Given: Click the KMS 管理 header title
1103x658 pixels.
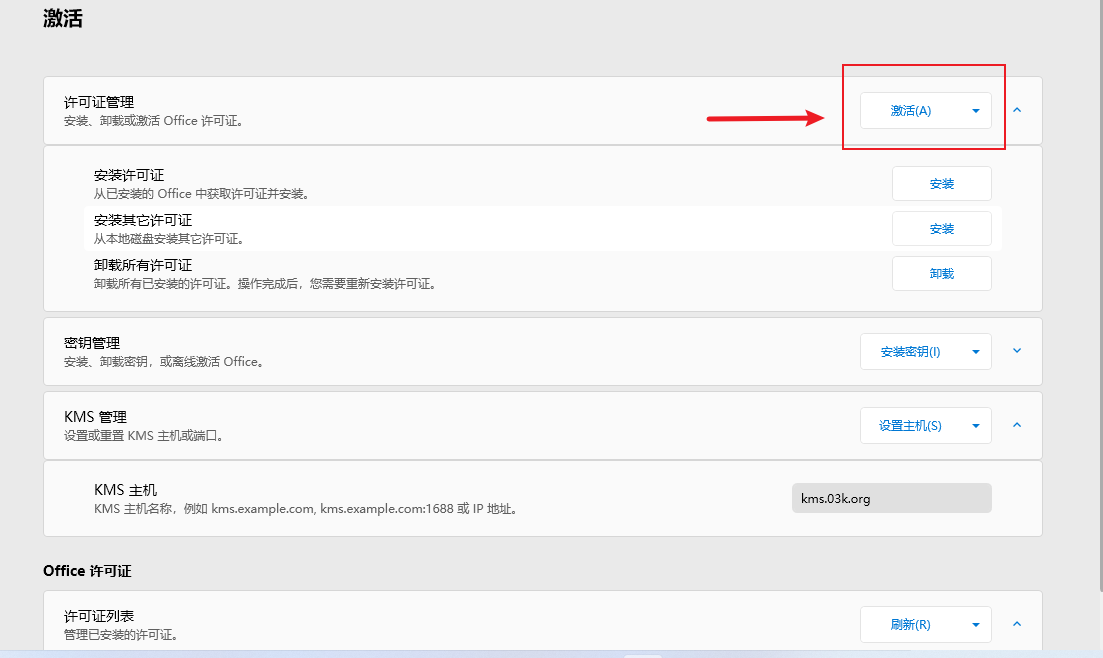Looking at the screenshot, I should [x=95, y=417].
